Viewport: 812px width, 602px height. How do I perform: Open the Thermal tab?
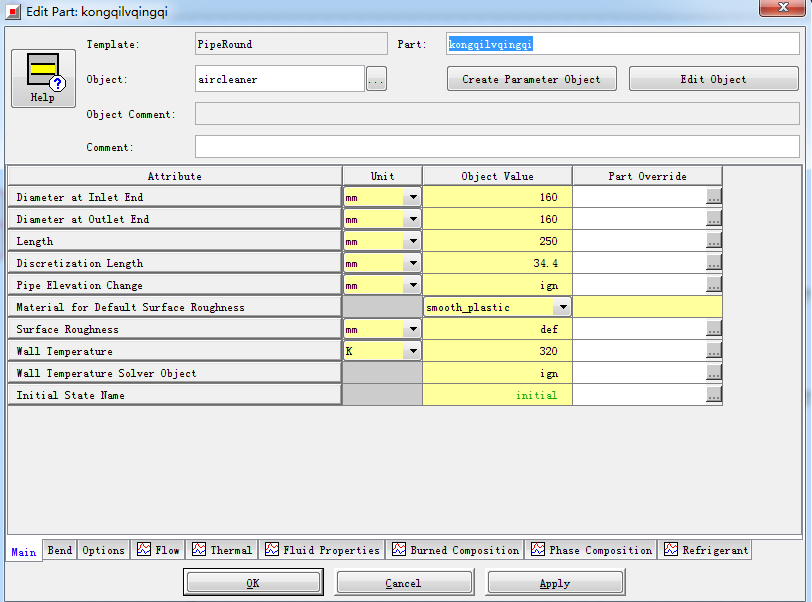(x=222, y=550)
